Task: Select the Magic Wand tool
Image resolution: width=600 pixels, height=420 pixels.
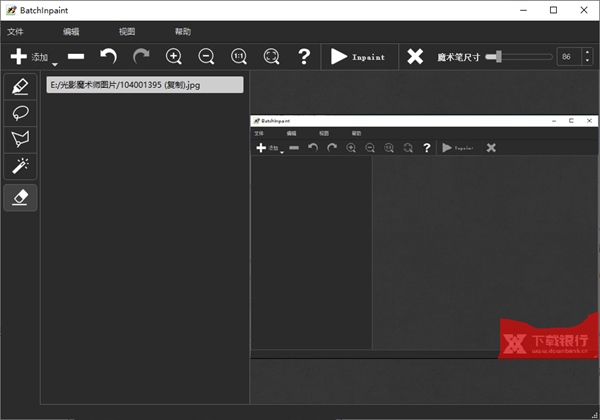Action: (x=20, y=166)
